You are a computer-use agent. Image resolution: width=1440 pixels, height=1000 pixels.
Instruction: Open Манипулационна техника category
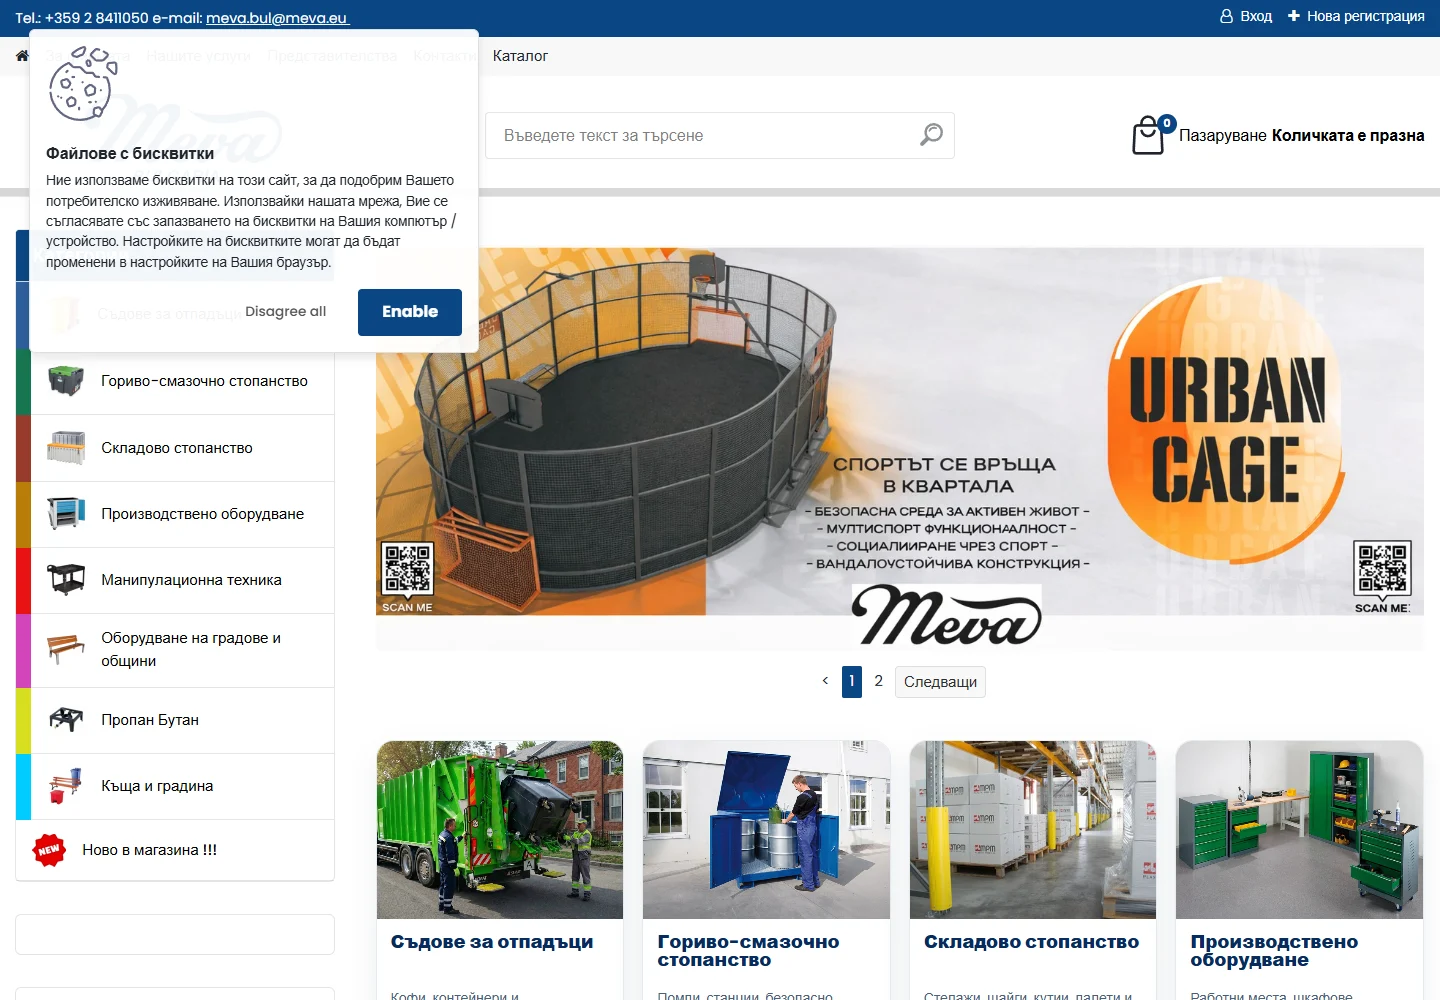191,580
